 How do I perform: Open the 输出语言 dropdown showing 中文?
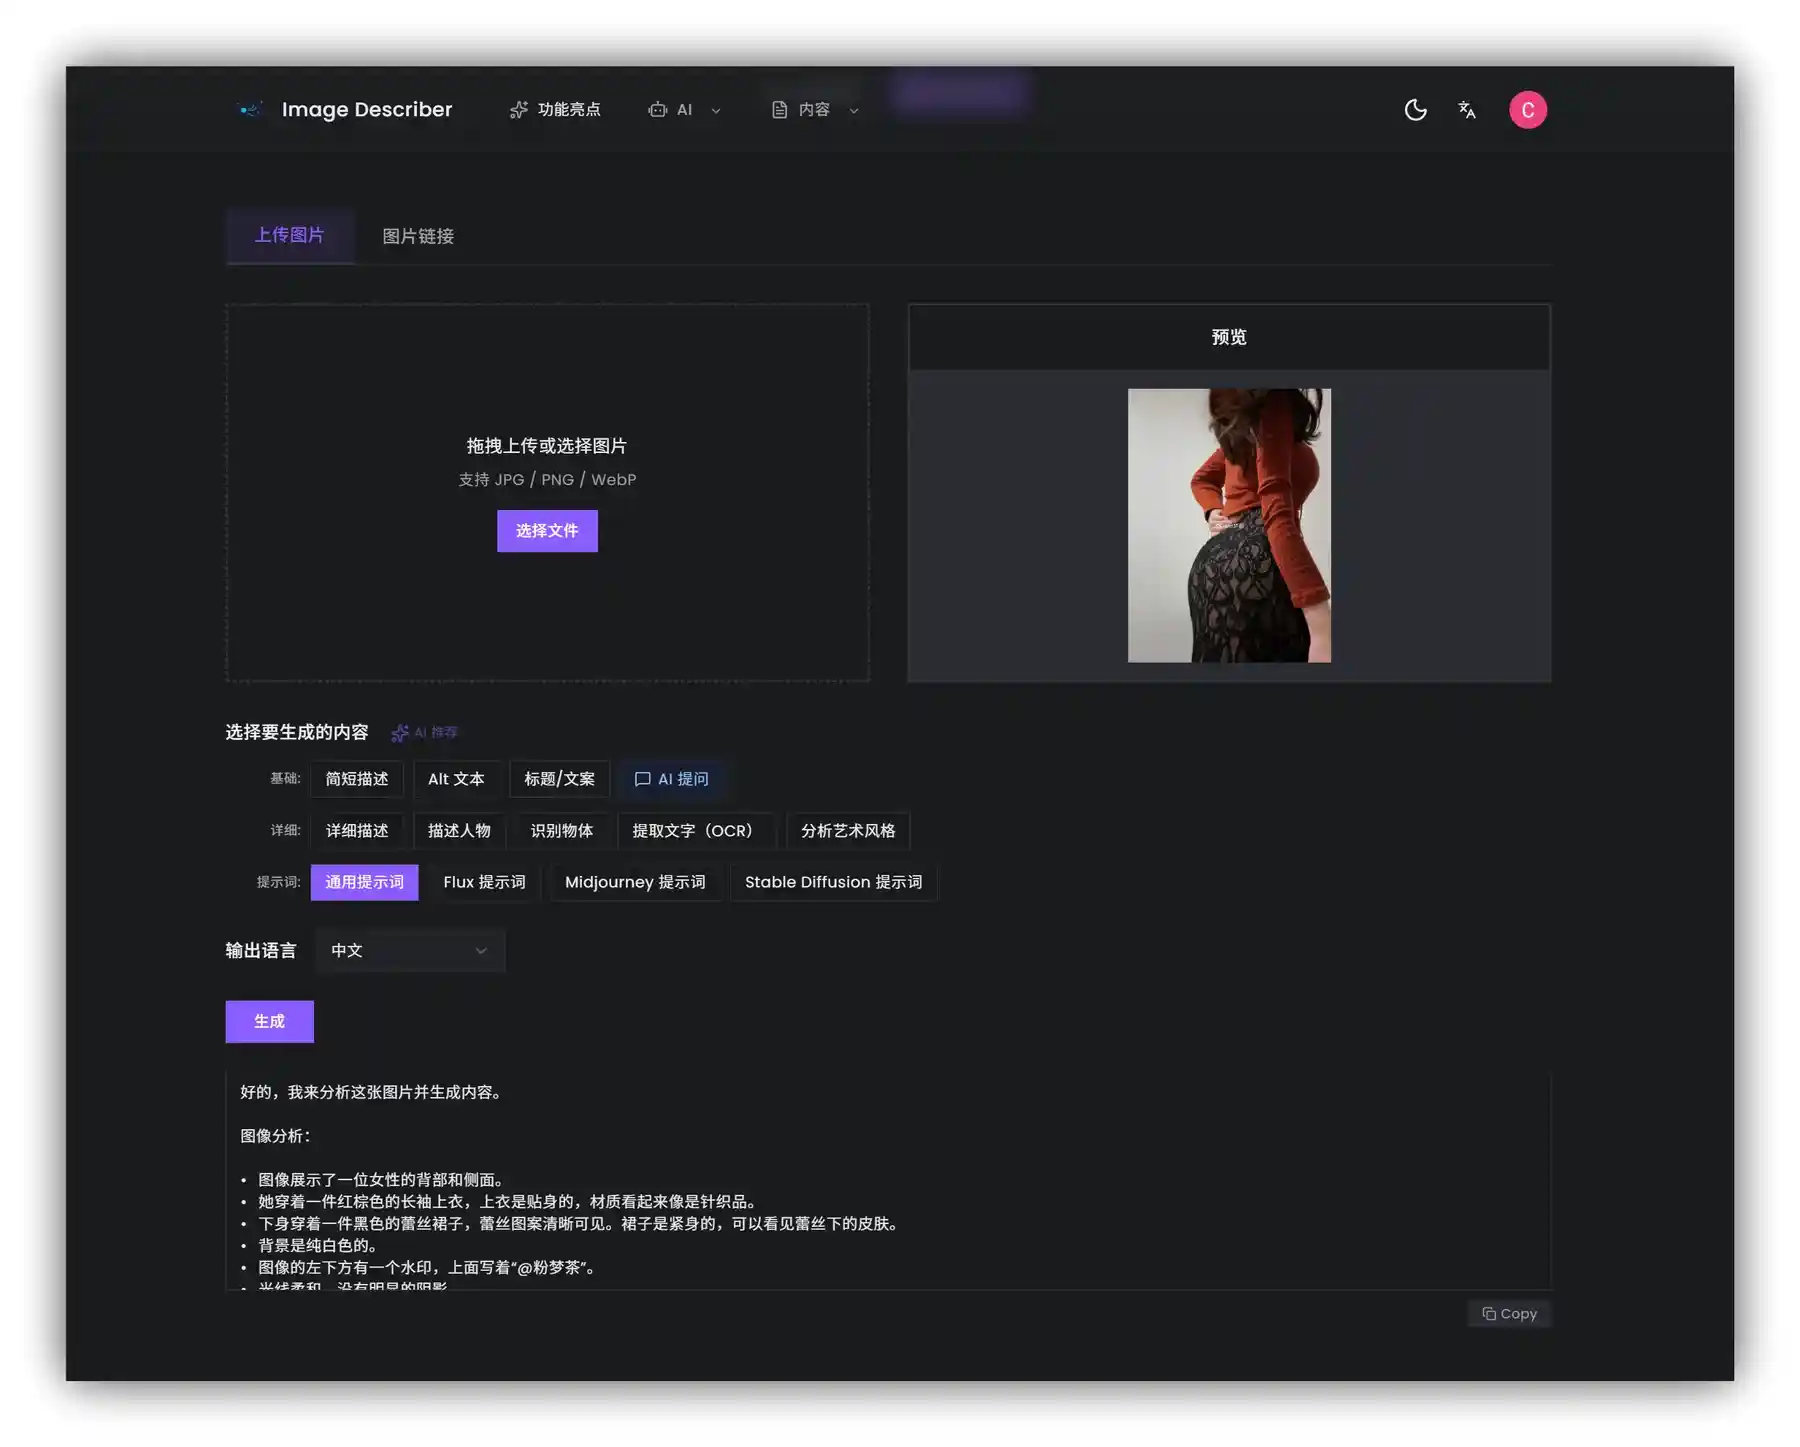409,951
